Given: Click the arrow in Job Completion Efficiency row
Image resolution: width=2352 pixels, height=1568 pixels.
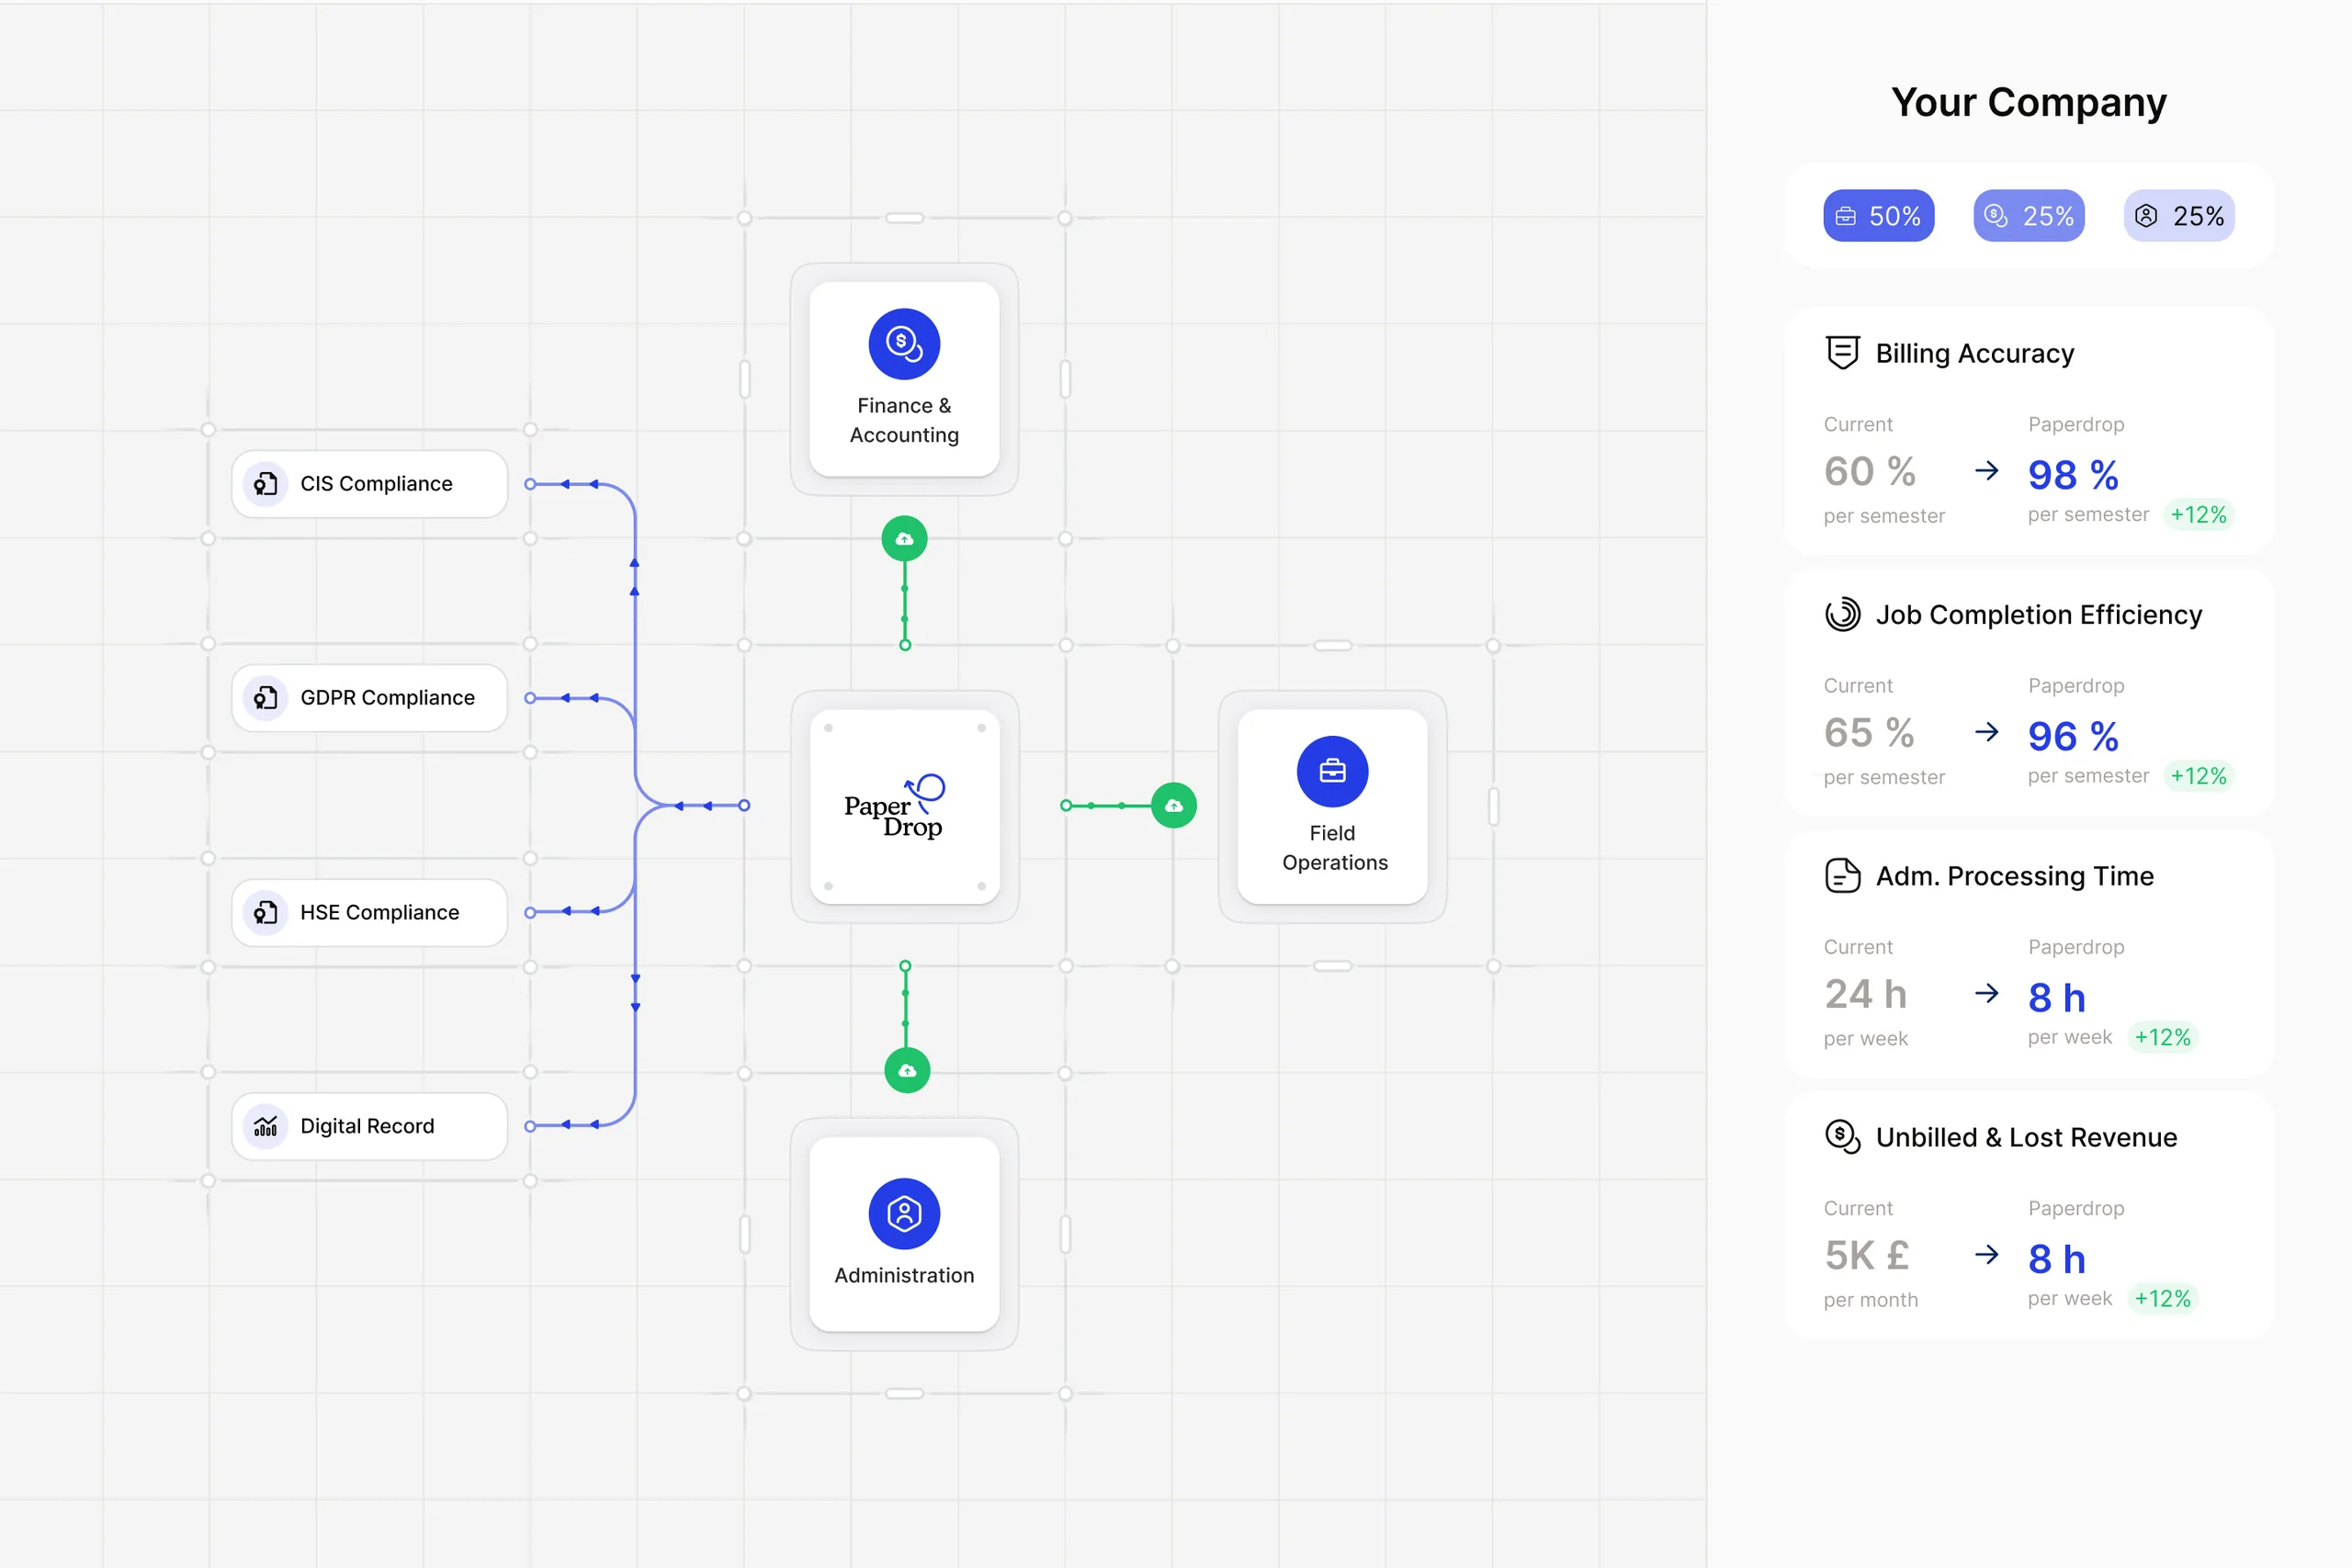Looking at the screenshot, I should pyautogui.click(x=1986, y=732).
